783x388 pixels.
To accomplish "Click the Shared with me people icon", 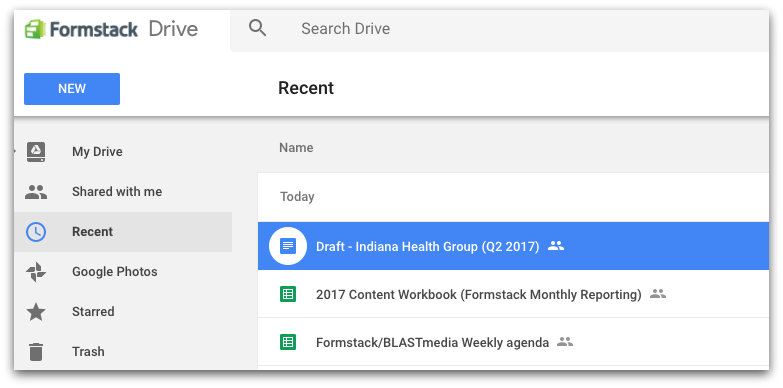I will [x=36, y=192].
